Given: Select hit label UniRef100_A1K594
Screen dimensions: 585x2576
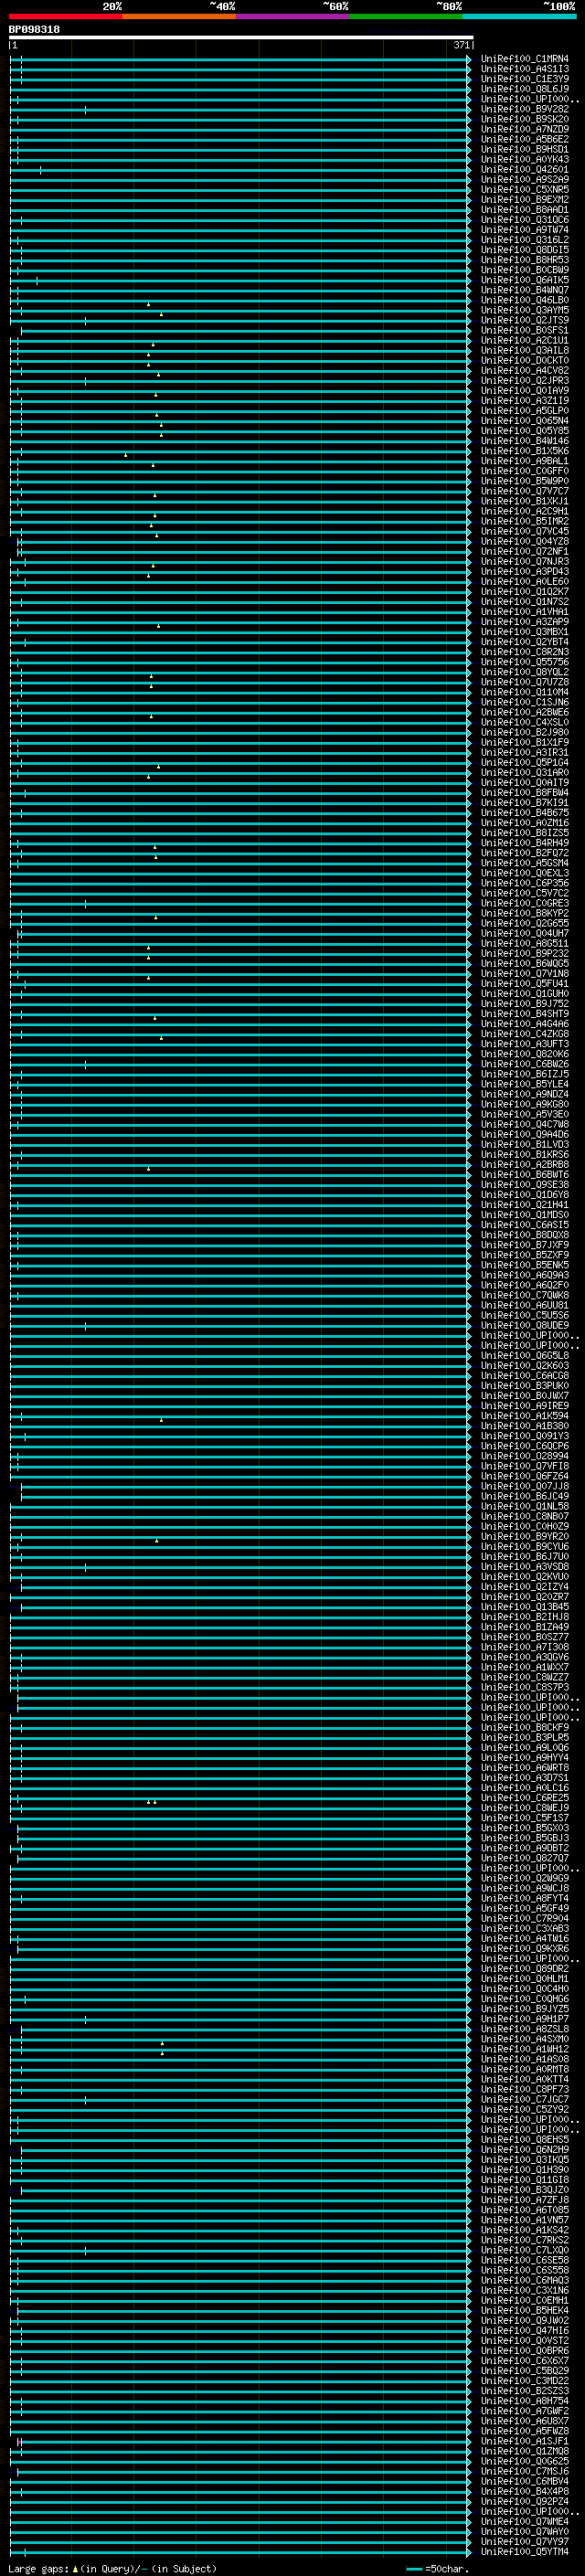Looking at the screenshot, I should [x=524, y=1416].
